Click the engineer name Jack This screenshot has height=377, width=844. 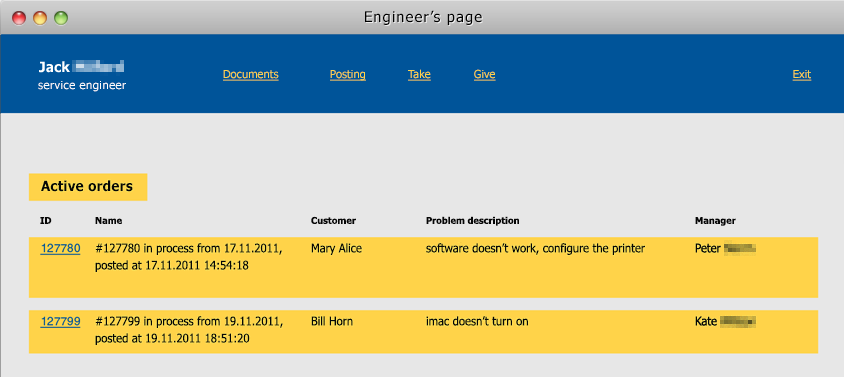(x=81, y=67)
